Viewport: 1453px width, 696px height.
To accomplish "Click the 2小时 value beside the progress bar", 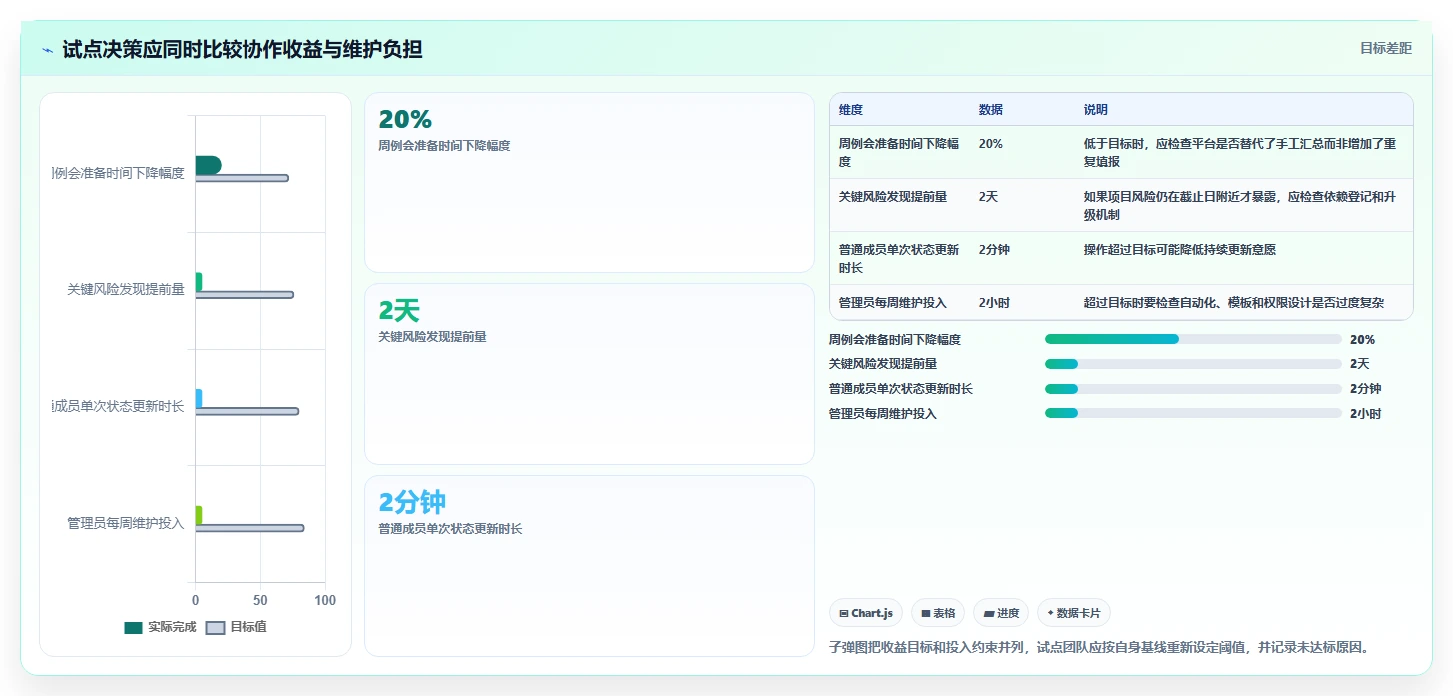I will click(1365, 413).
